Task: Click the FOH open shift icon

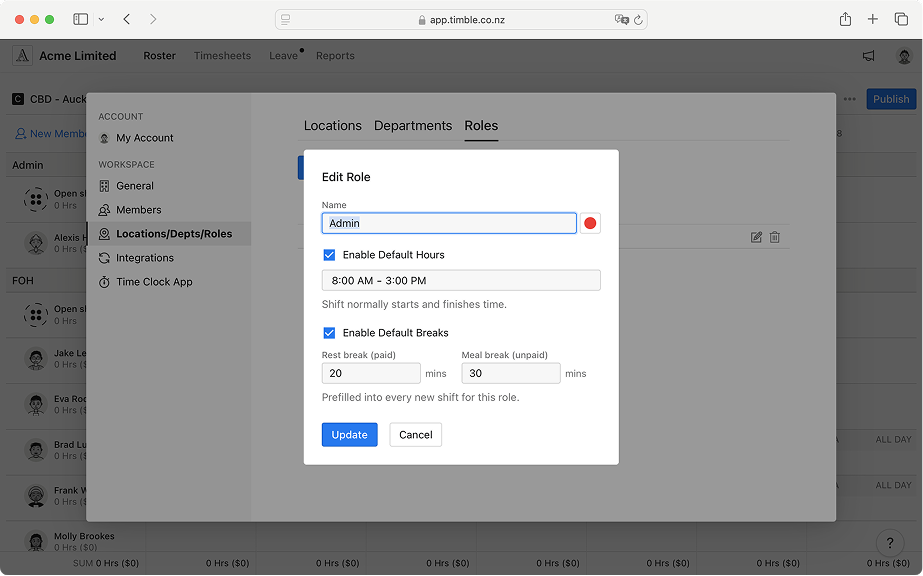Action: click(x=36, y=315)
